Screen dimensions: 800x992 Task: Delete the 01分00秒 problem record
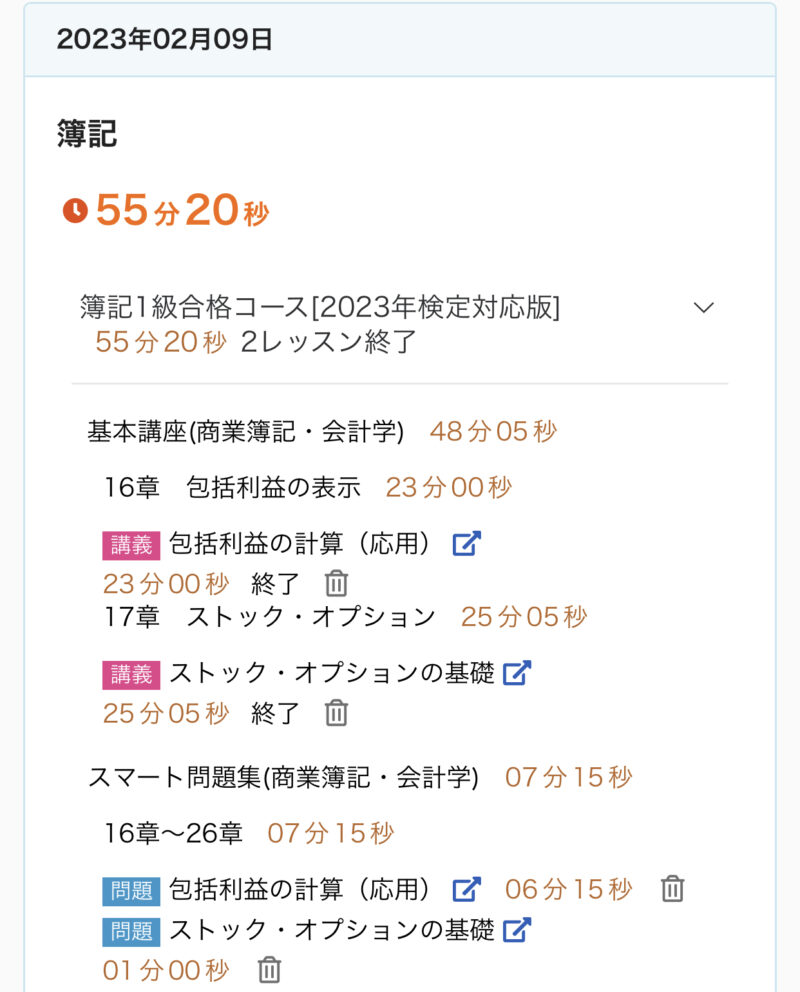pos(269,969)
